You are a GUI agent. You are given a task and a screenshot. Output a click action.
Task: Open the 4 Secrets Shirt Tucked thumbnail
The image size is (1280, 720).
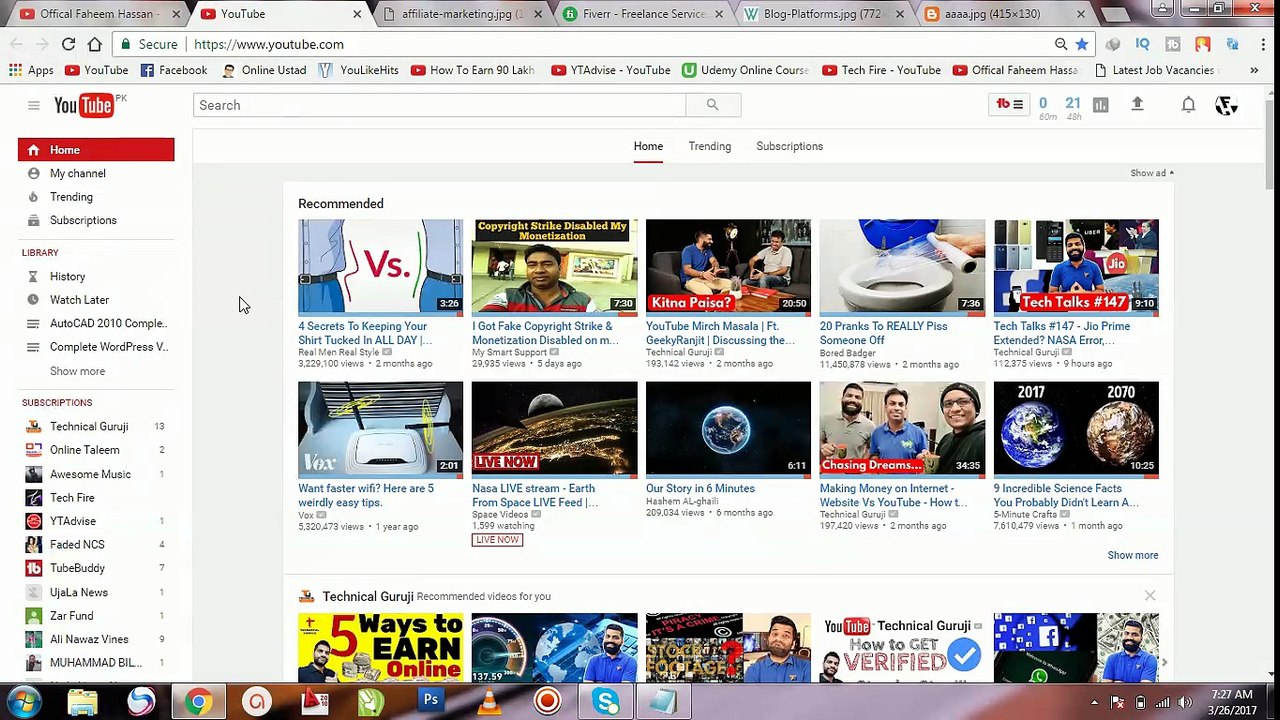tap(380, 266)
